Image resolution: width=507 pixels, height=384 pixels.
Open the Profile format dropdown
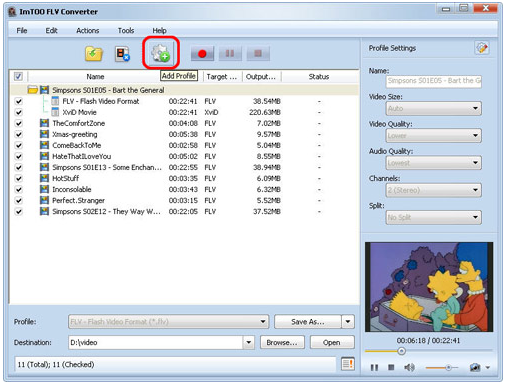click(x=169, y=322)
